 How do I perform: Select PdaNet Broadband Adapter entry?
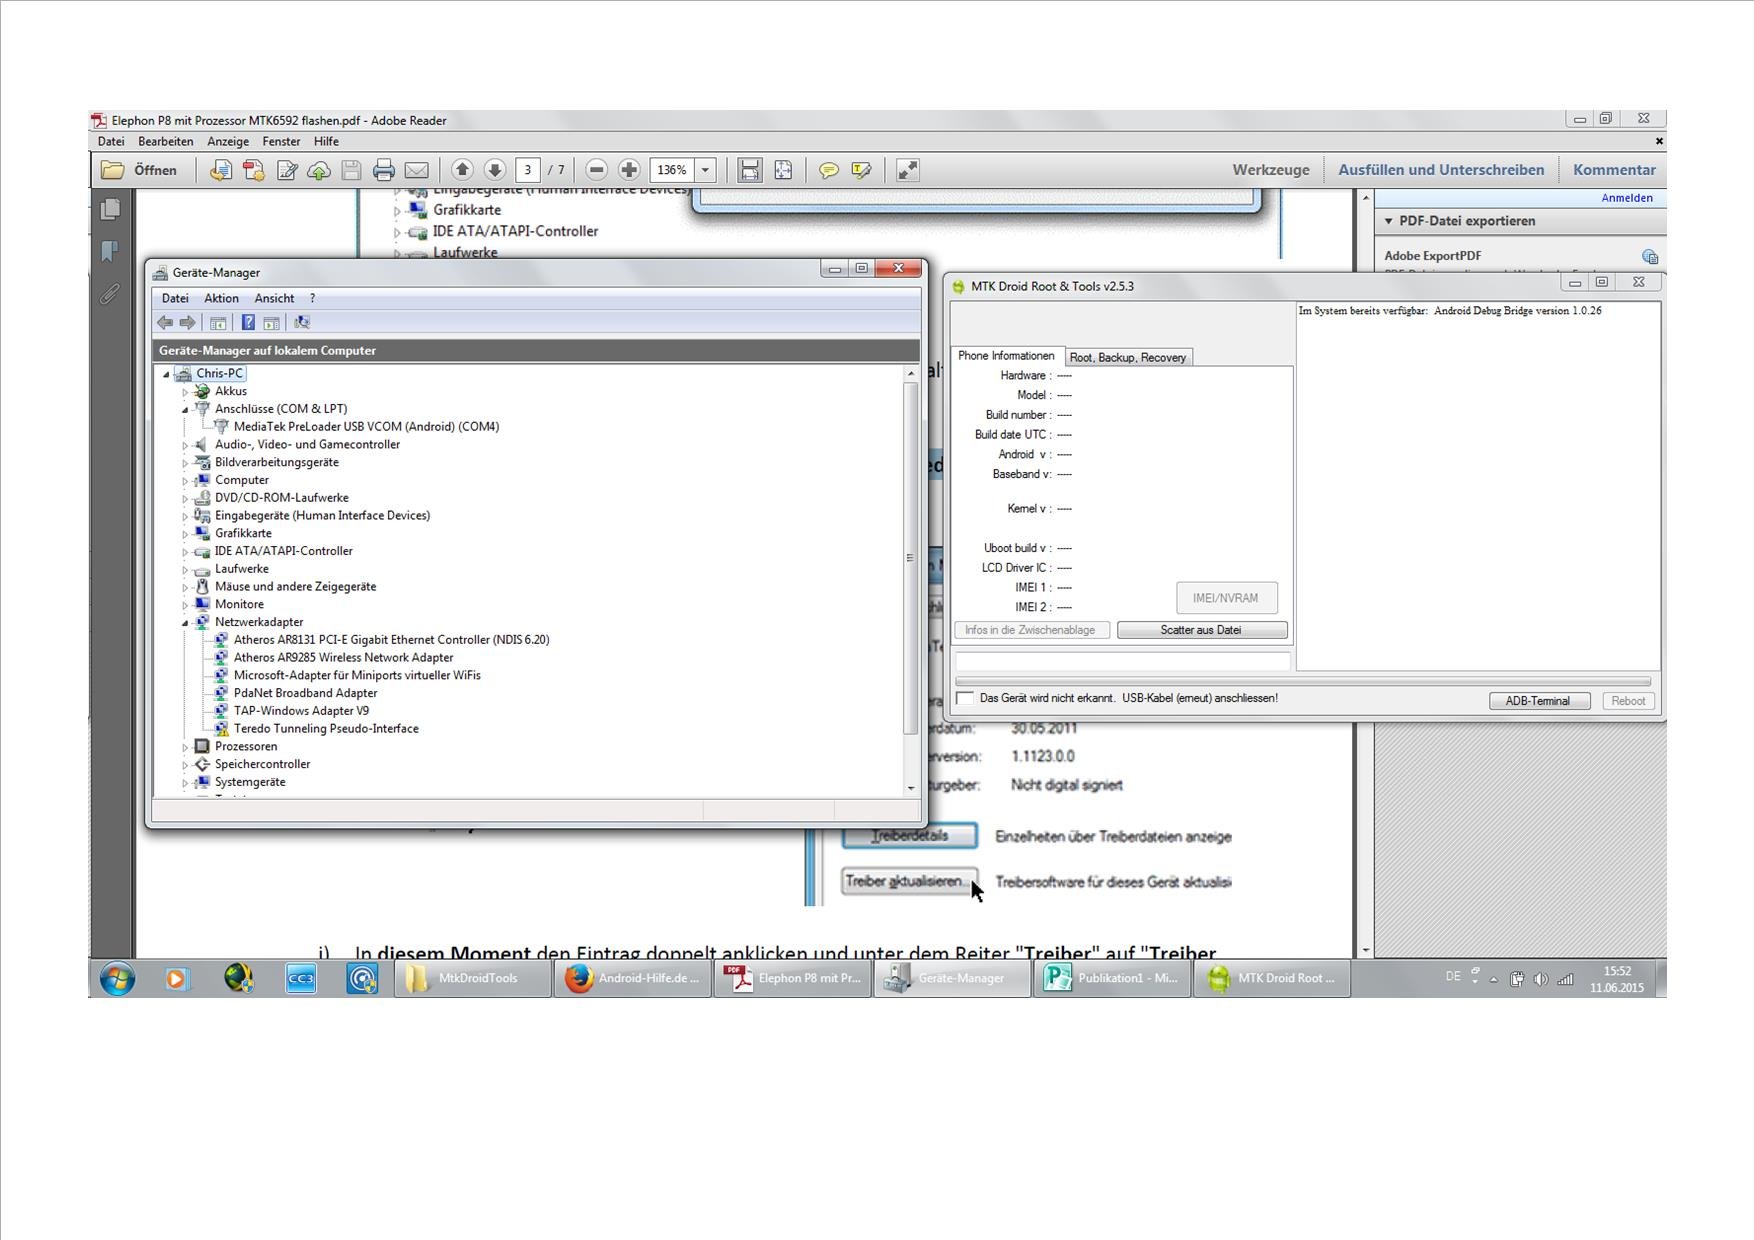point(305,693)
